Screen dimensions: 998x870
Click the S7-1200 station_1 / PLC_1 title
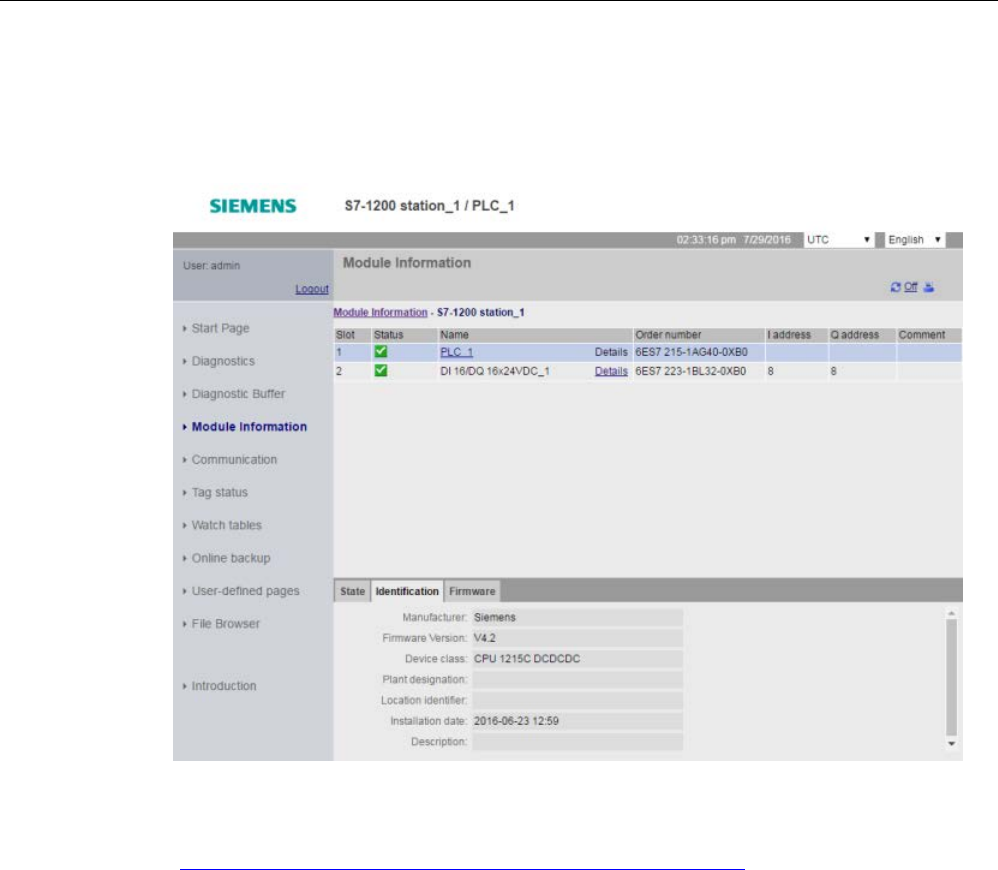point(429,206)
